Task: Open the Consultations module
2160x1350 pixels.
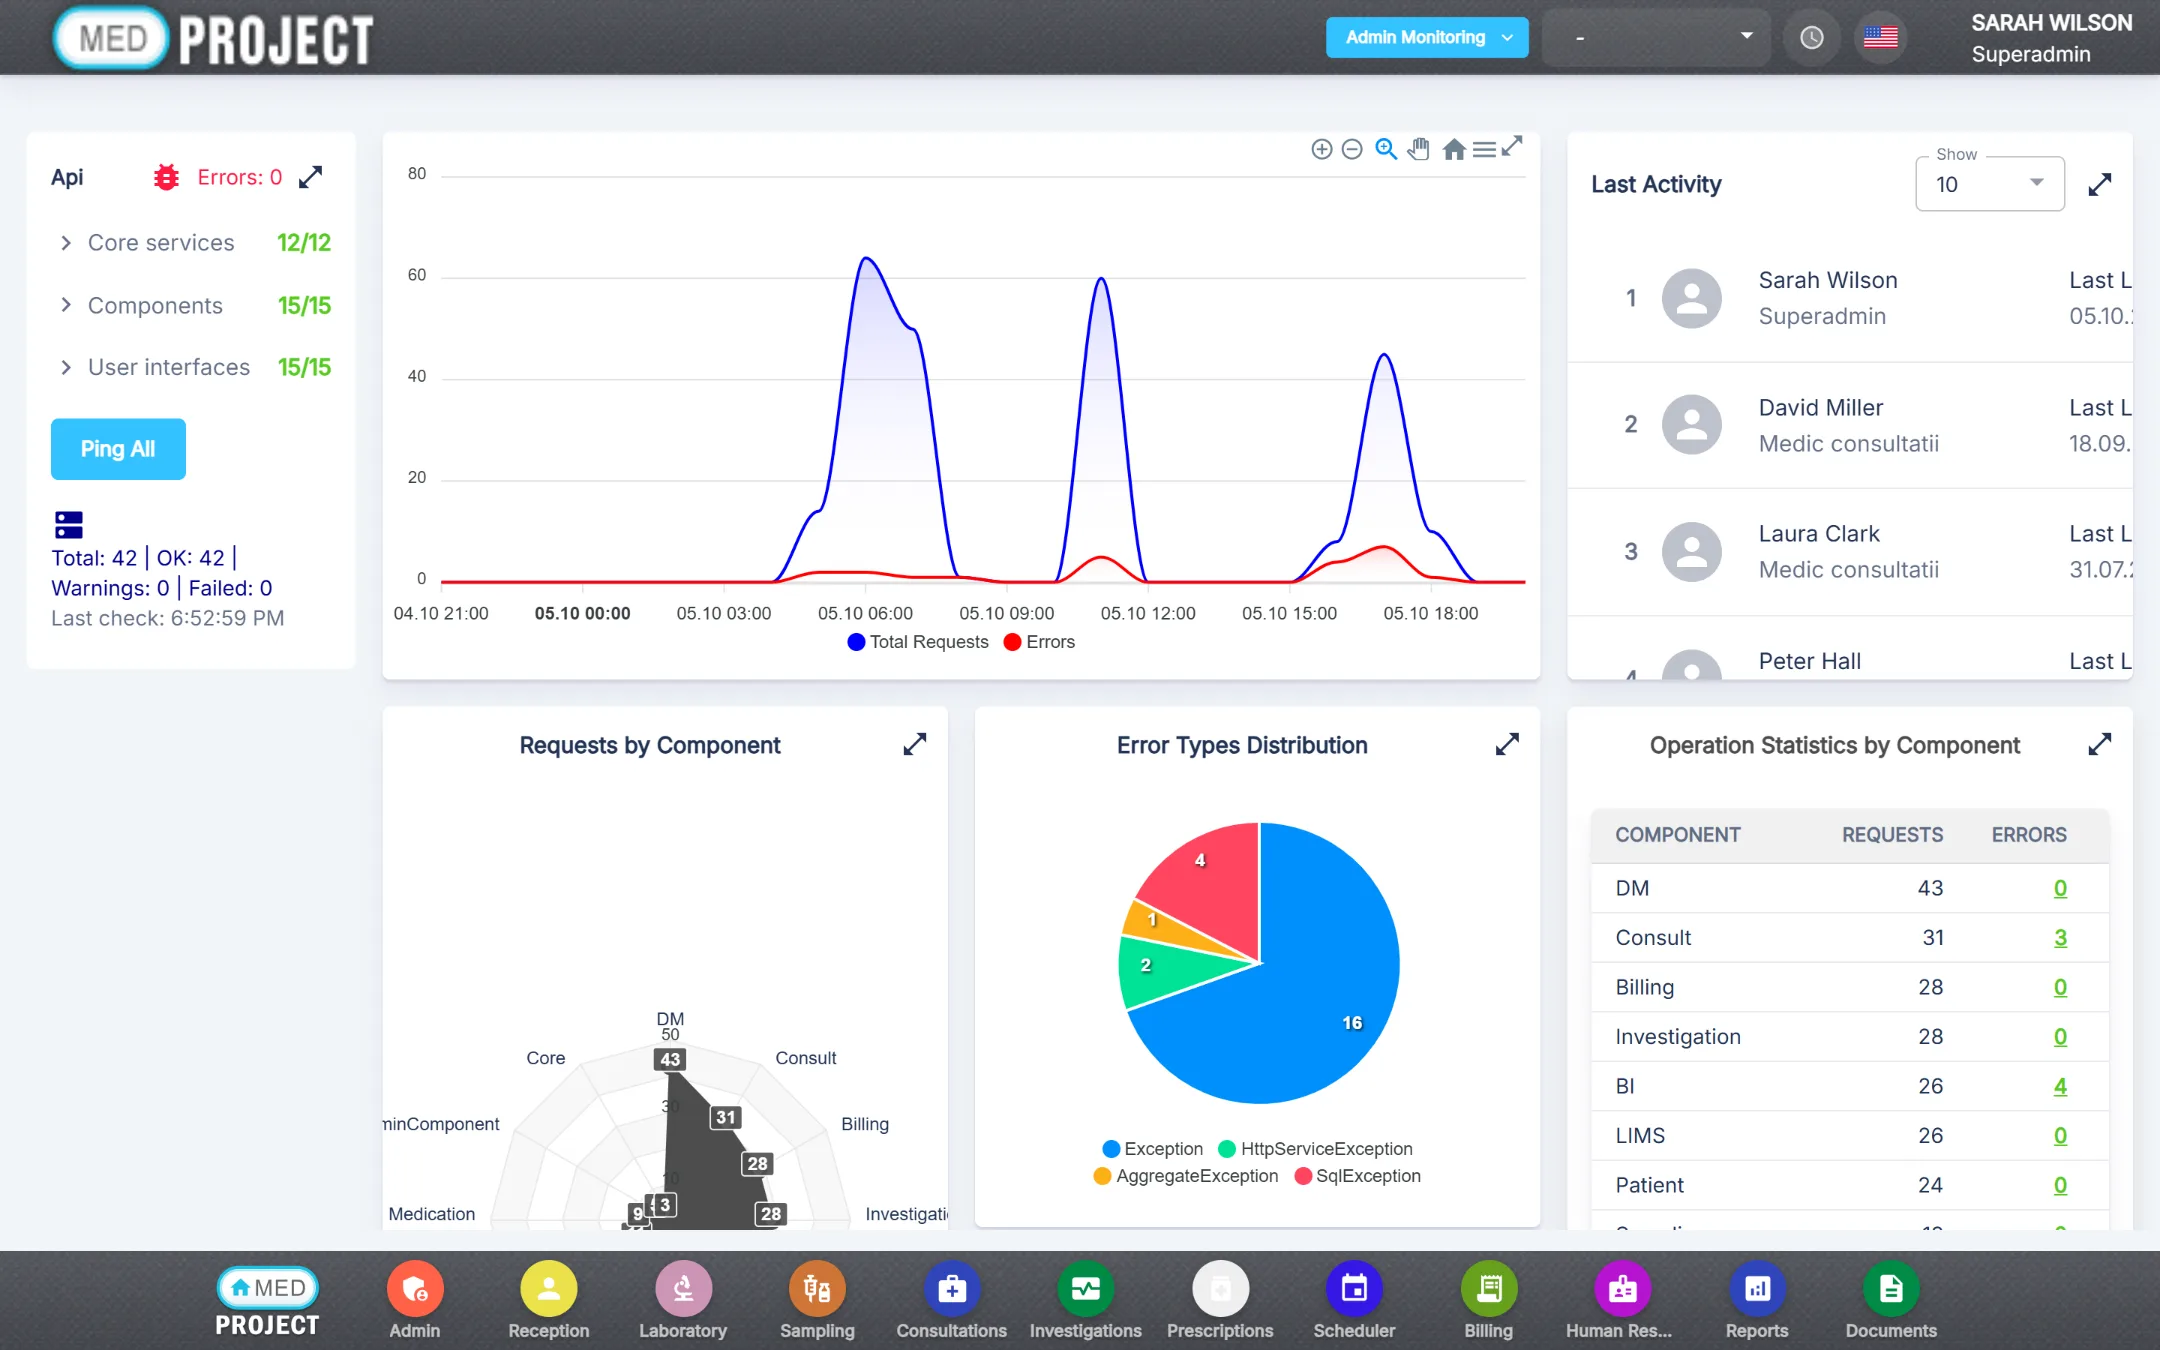Action: (x=952, y=1302)
